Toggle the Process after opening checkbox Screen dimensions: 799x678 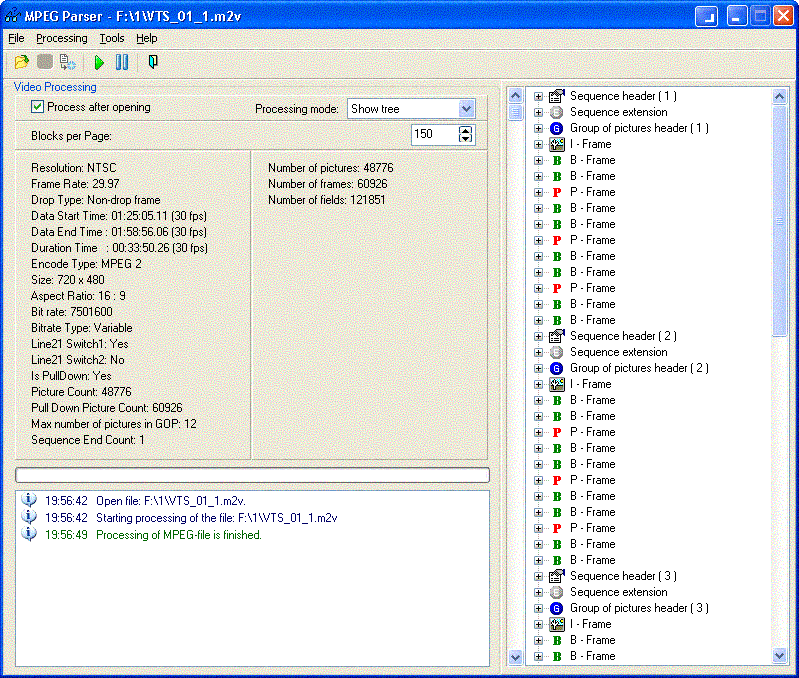(38, 107)
